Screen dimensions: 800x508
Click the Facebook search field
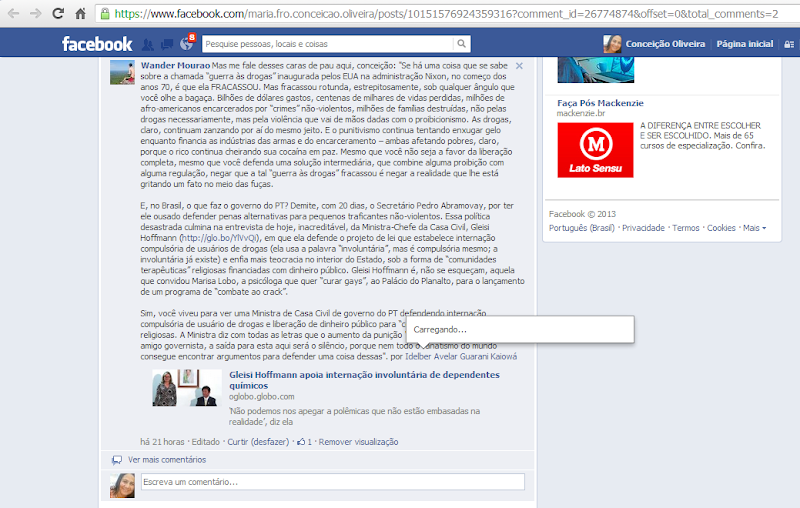click(328, 44)
